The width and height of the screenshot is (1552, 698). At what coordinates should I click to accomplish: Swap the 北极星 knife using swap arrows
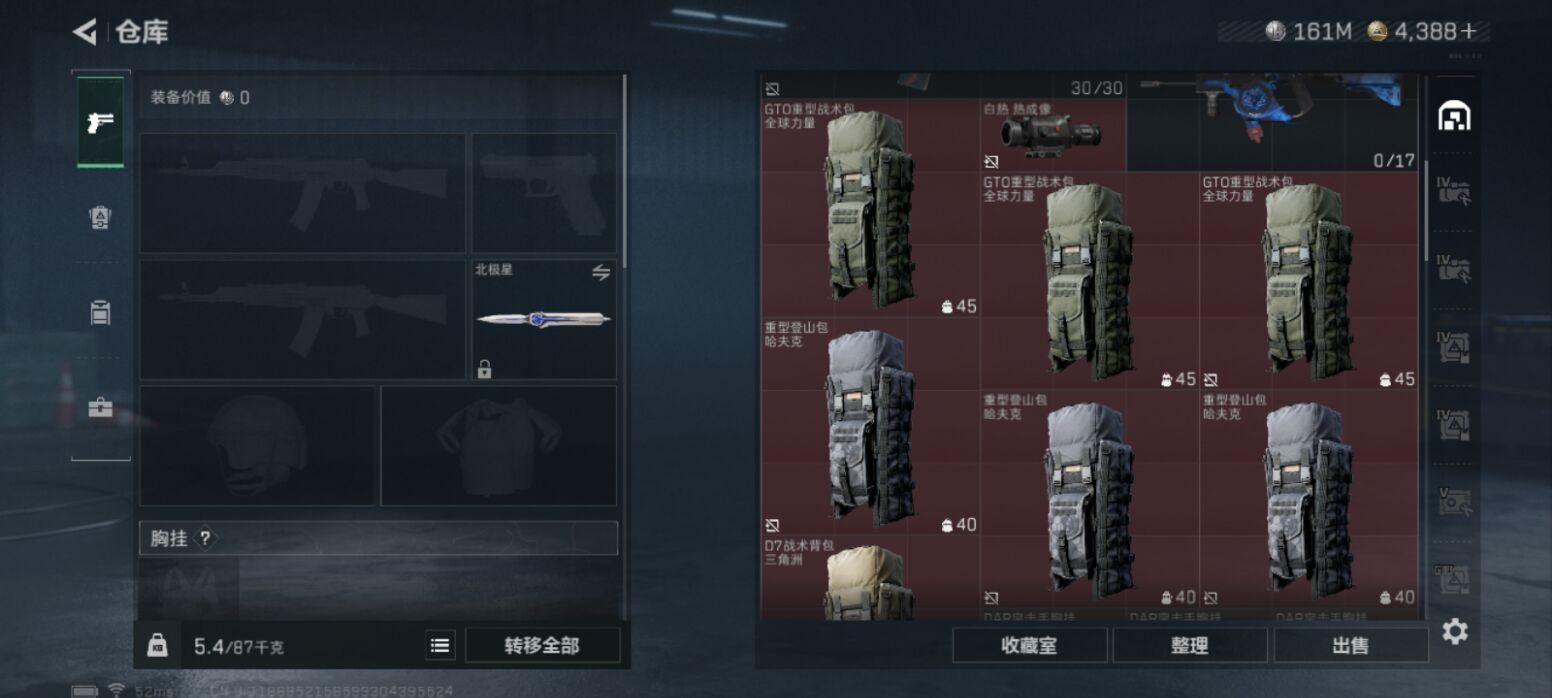[x=600, y=272]
